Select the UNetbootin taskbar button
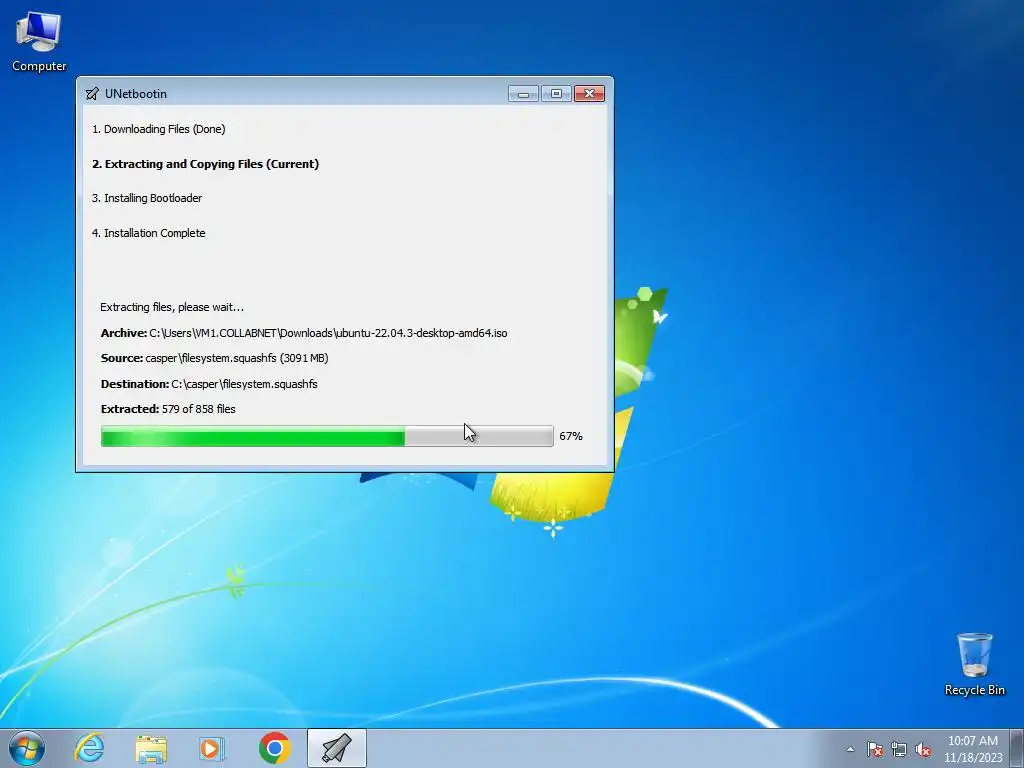Screen dimensions: 1024x768 336,748
